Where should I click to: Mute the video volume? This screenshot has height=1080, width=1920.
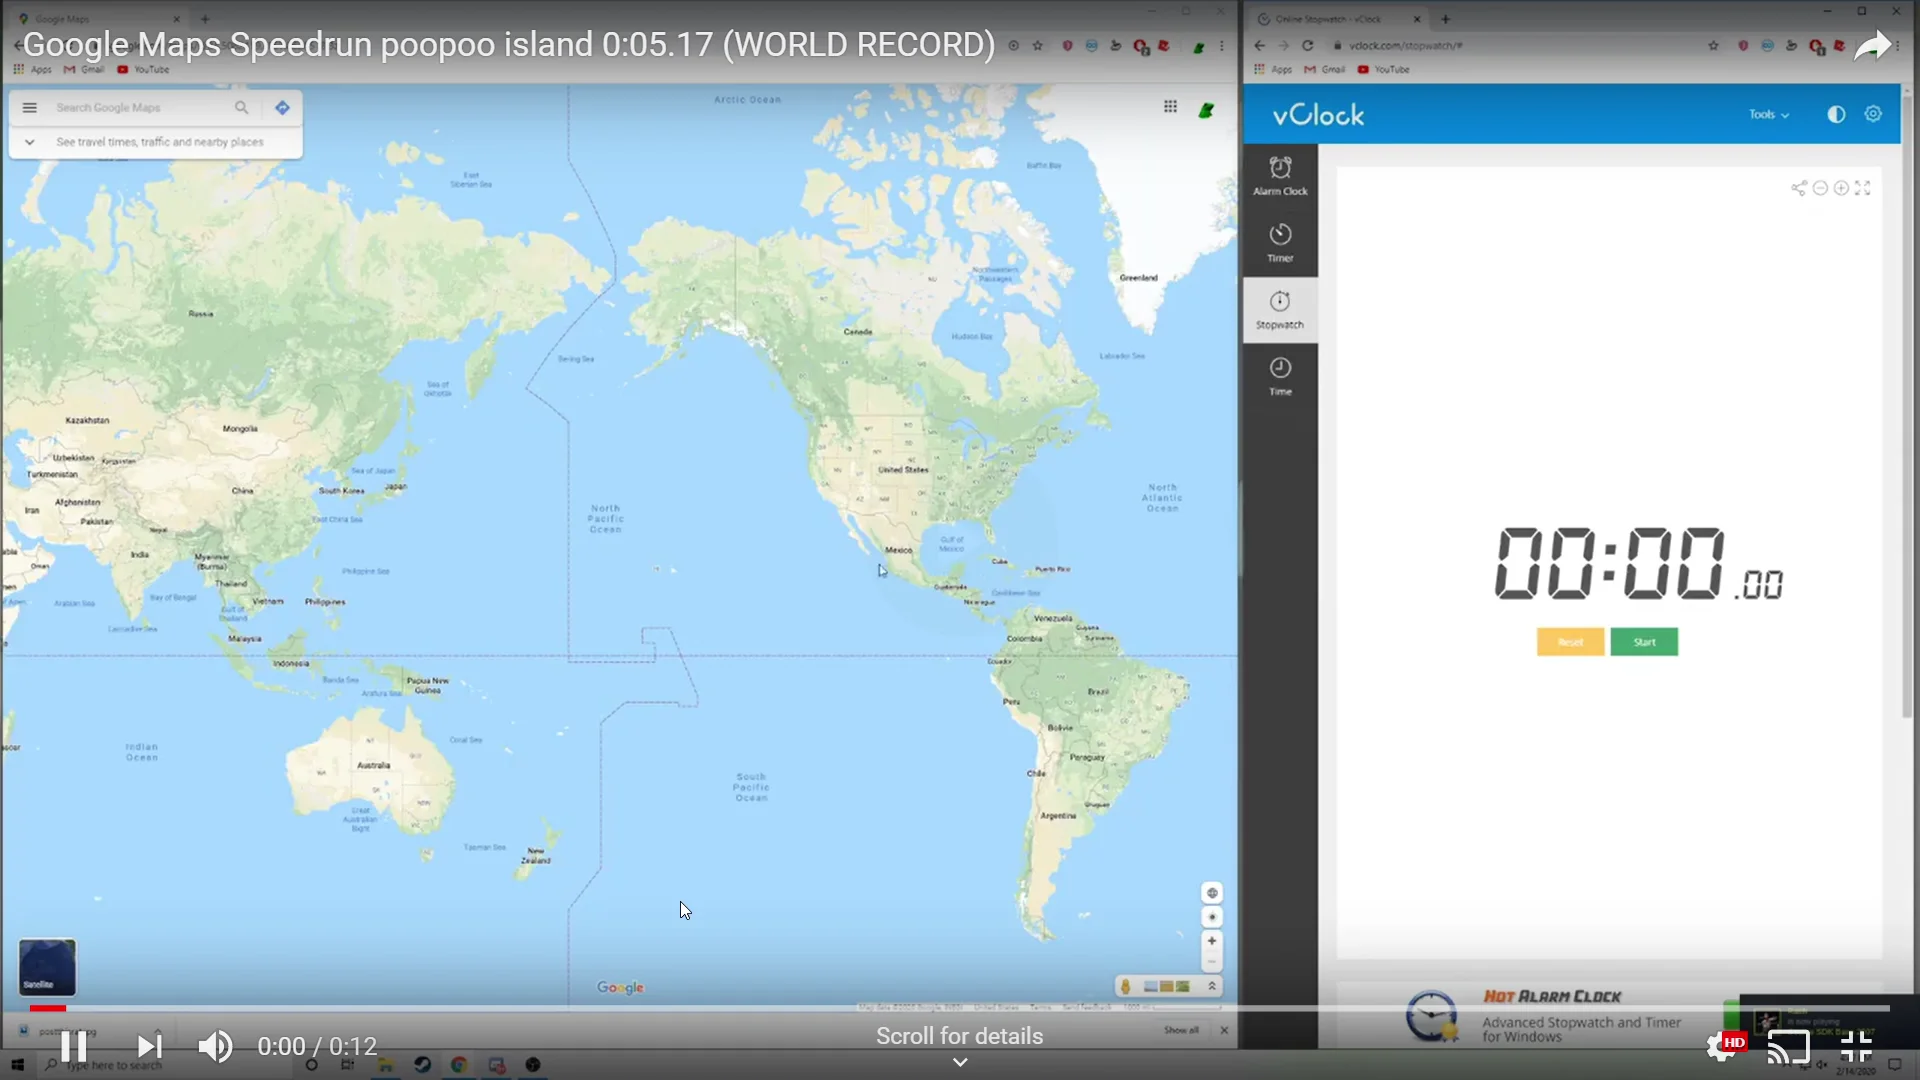(x=215, y=1046)
